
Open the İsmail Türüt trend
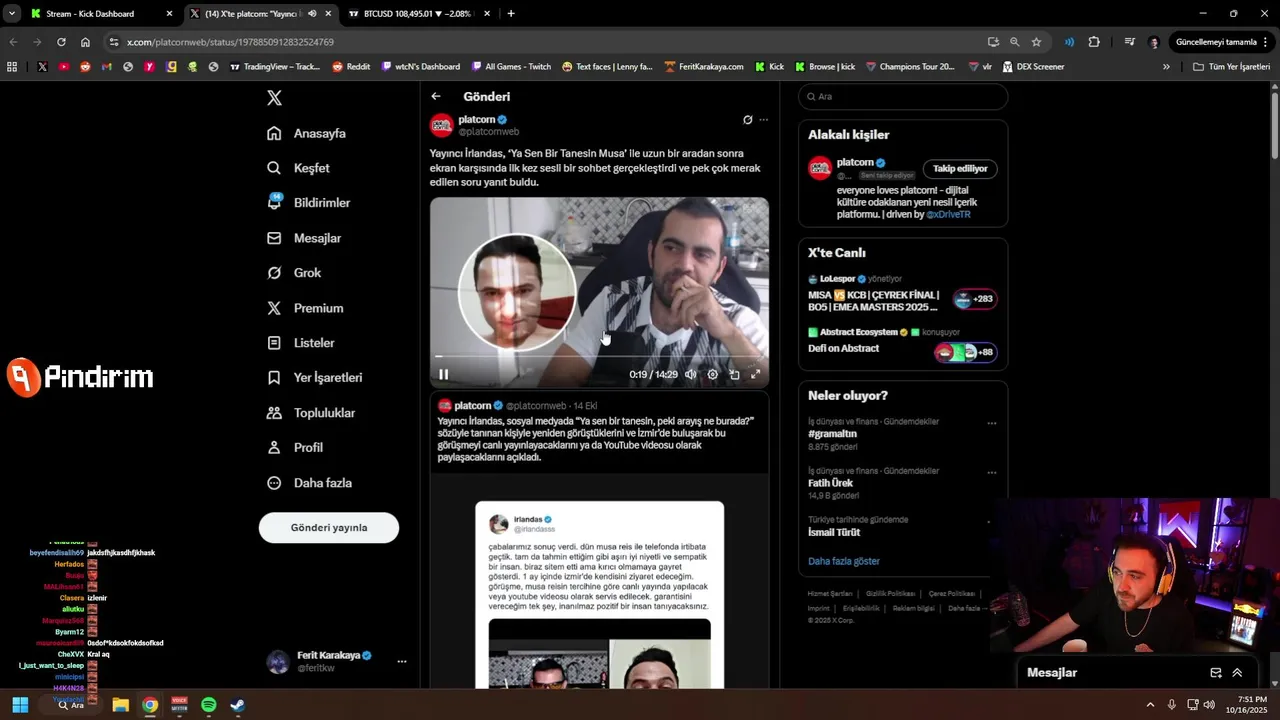(834, 533)
